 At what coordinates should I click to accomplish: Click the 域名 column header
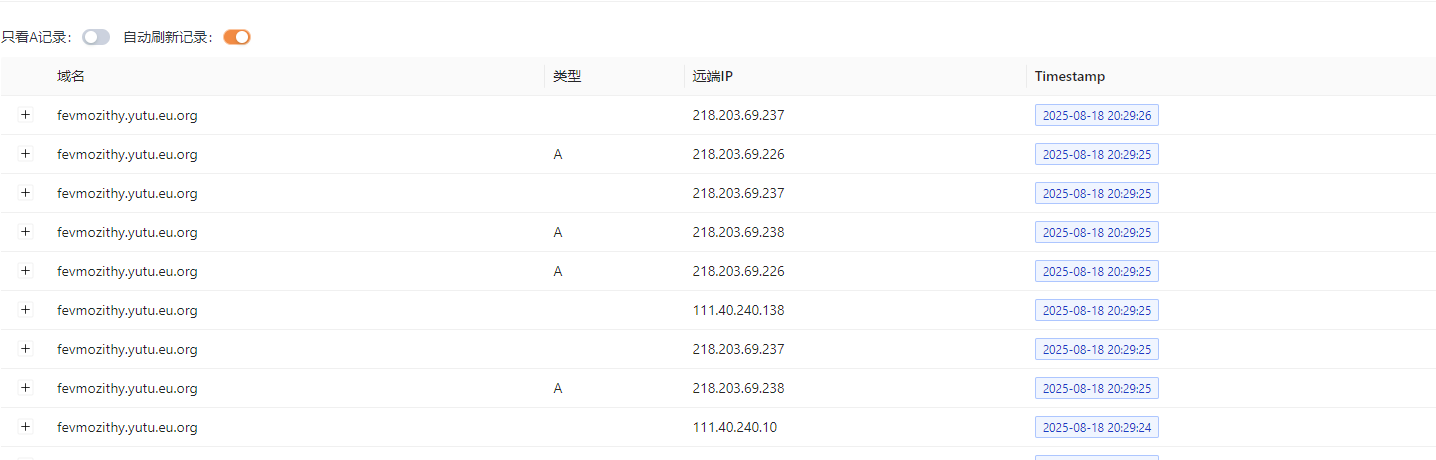(x=71, y=76)
